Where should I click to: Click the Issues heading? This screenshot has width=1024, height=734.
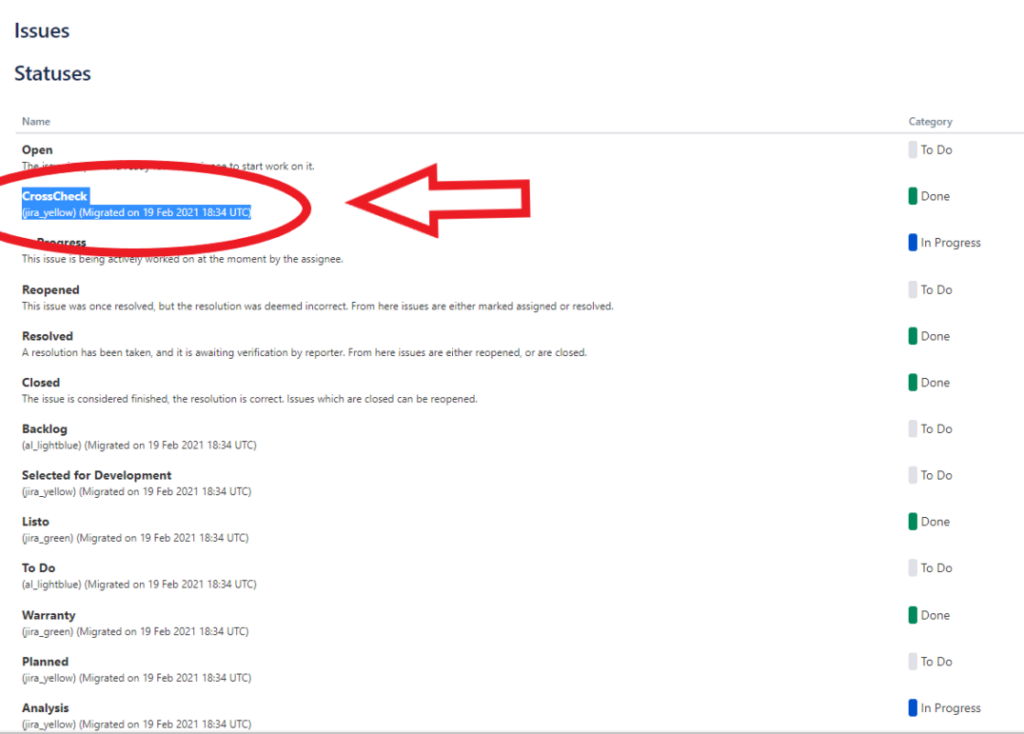click(x=41, y=30)
